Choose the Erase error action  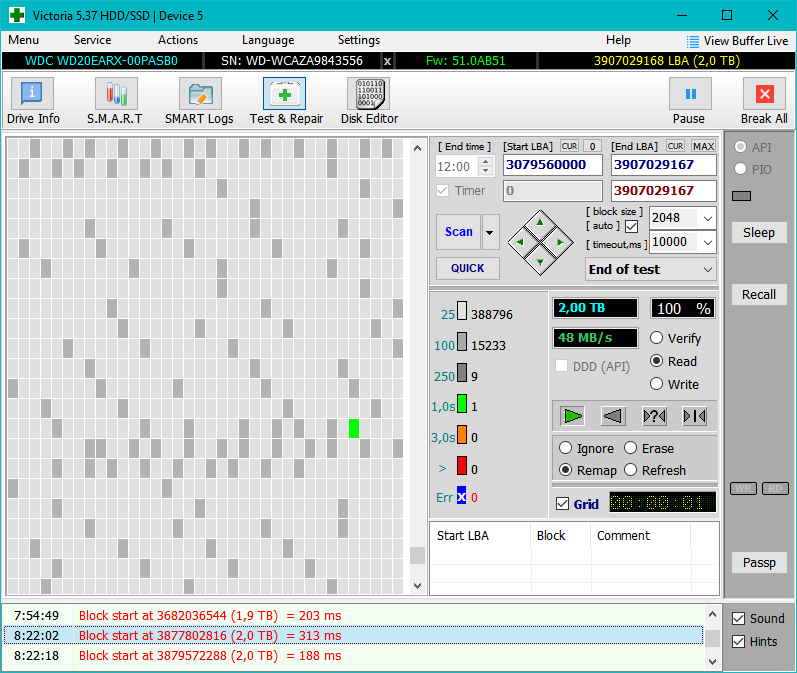(x=631, y=448)
